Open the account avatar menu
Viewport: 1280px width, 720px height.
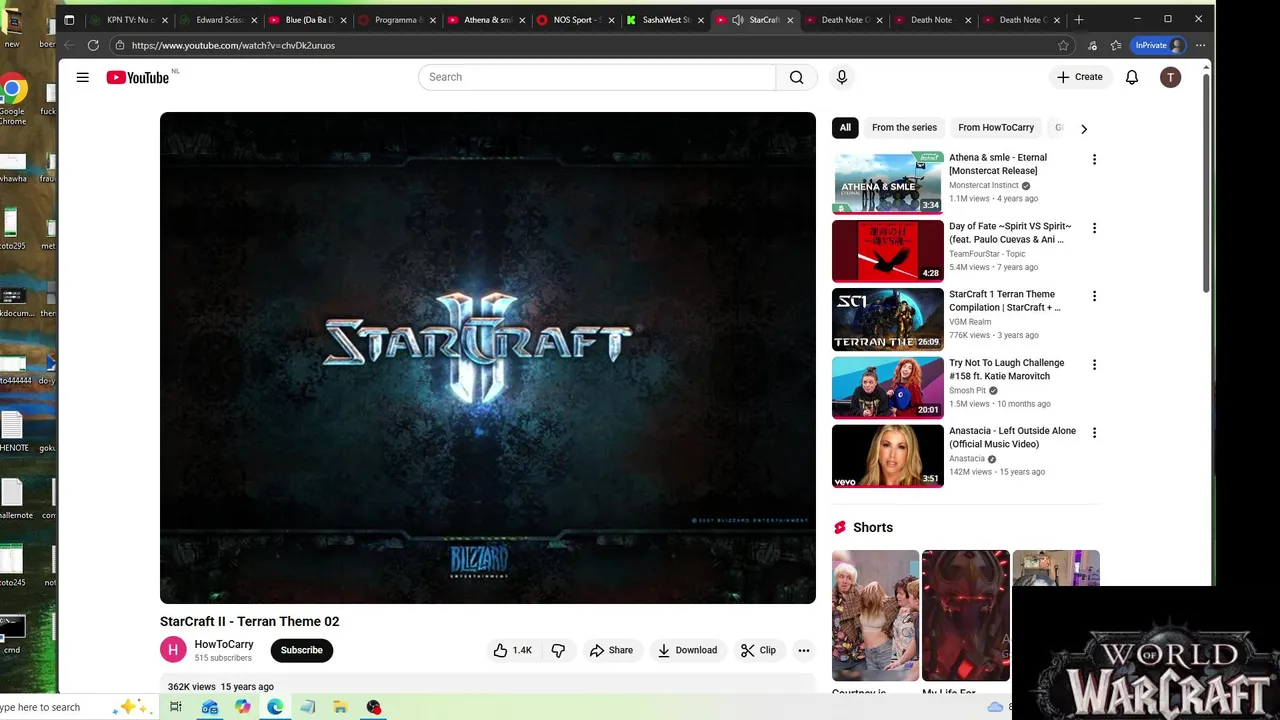pyautogui.click(x=1170, y=77)
